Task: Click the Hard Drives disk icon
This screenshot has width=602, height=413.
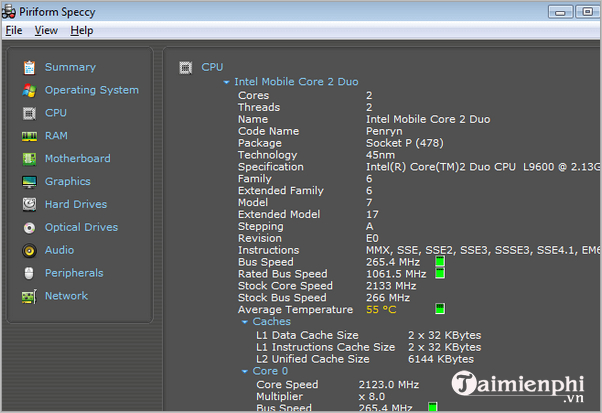Action: [x=29, y=205]
